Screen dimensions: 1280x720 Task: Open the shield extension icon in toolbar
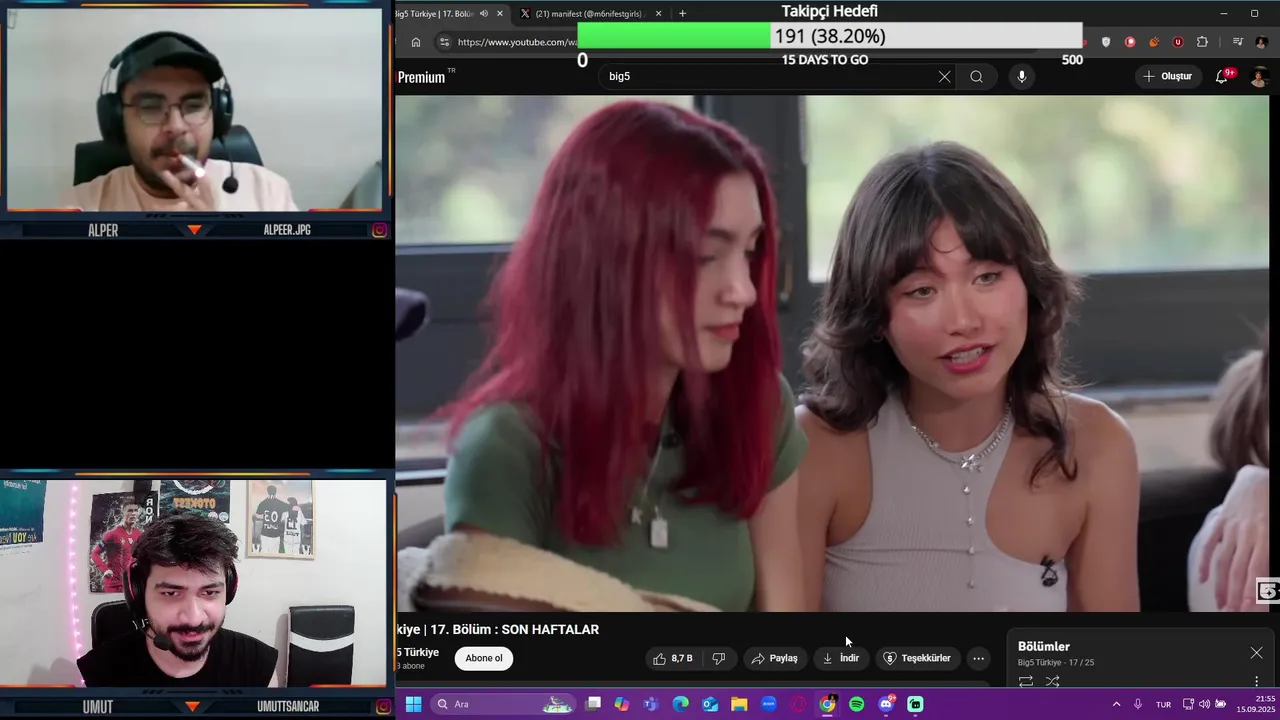point(1106,42)
